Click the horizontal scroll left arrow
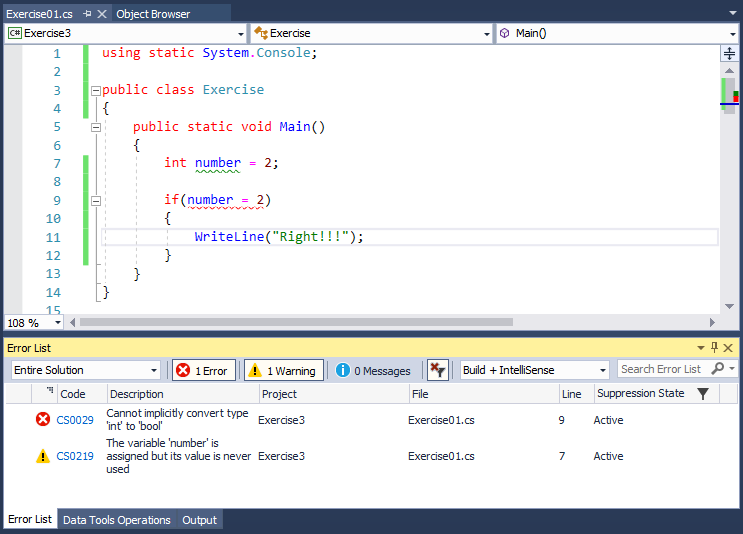This screenshot has width=743, height=534. [72, 323]
